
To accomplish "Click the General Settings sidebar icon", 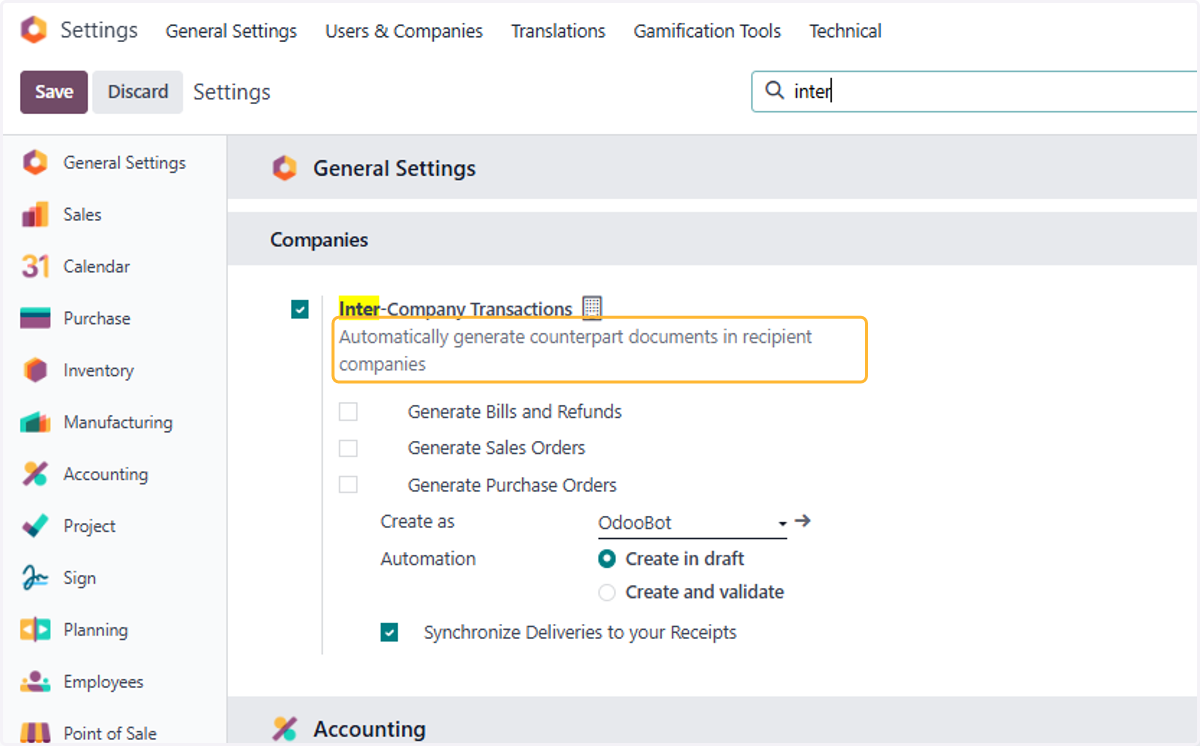I will (35, 162).
